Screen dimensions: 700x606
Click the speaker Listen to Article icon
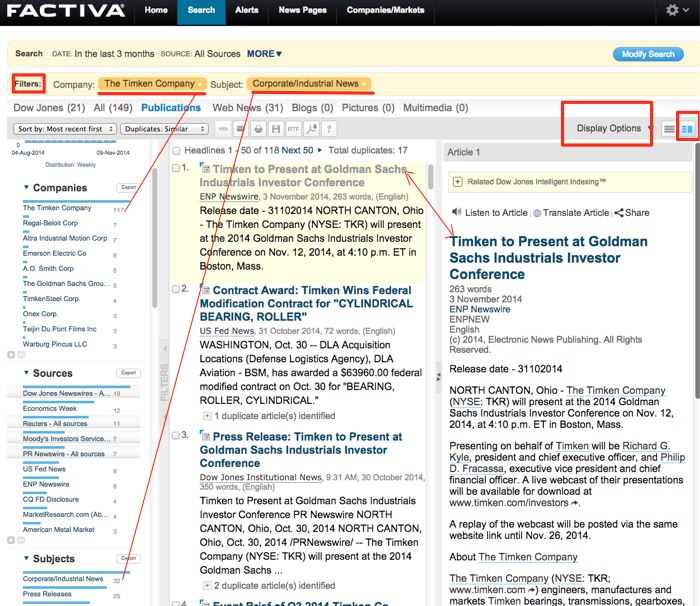(456, 212)
